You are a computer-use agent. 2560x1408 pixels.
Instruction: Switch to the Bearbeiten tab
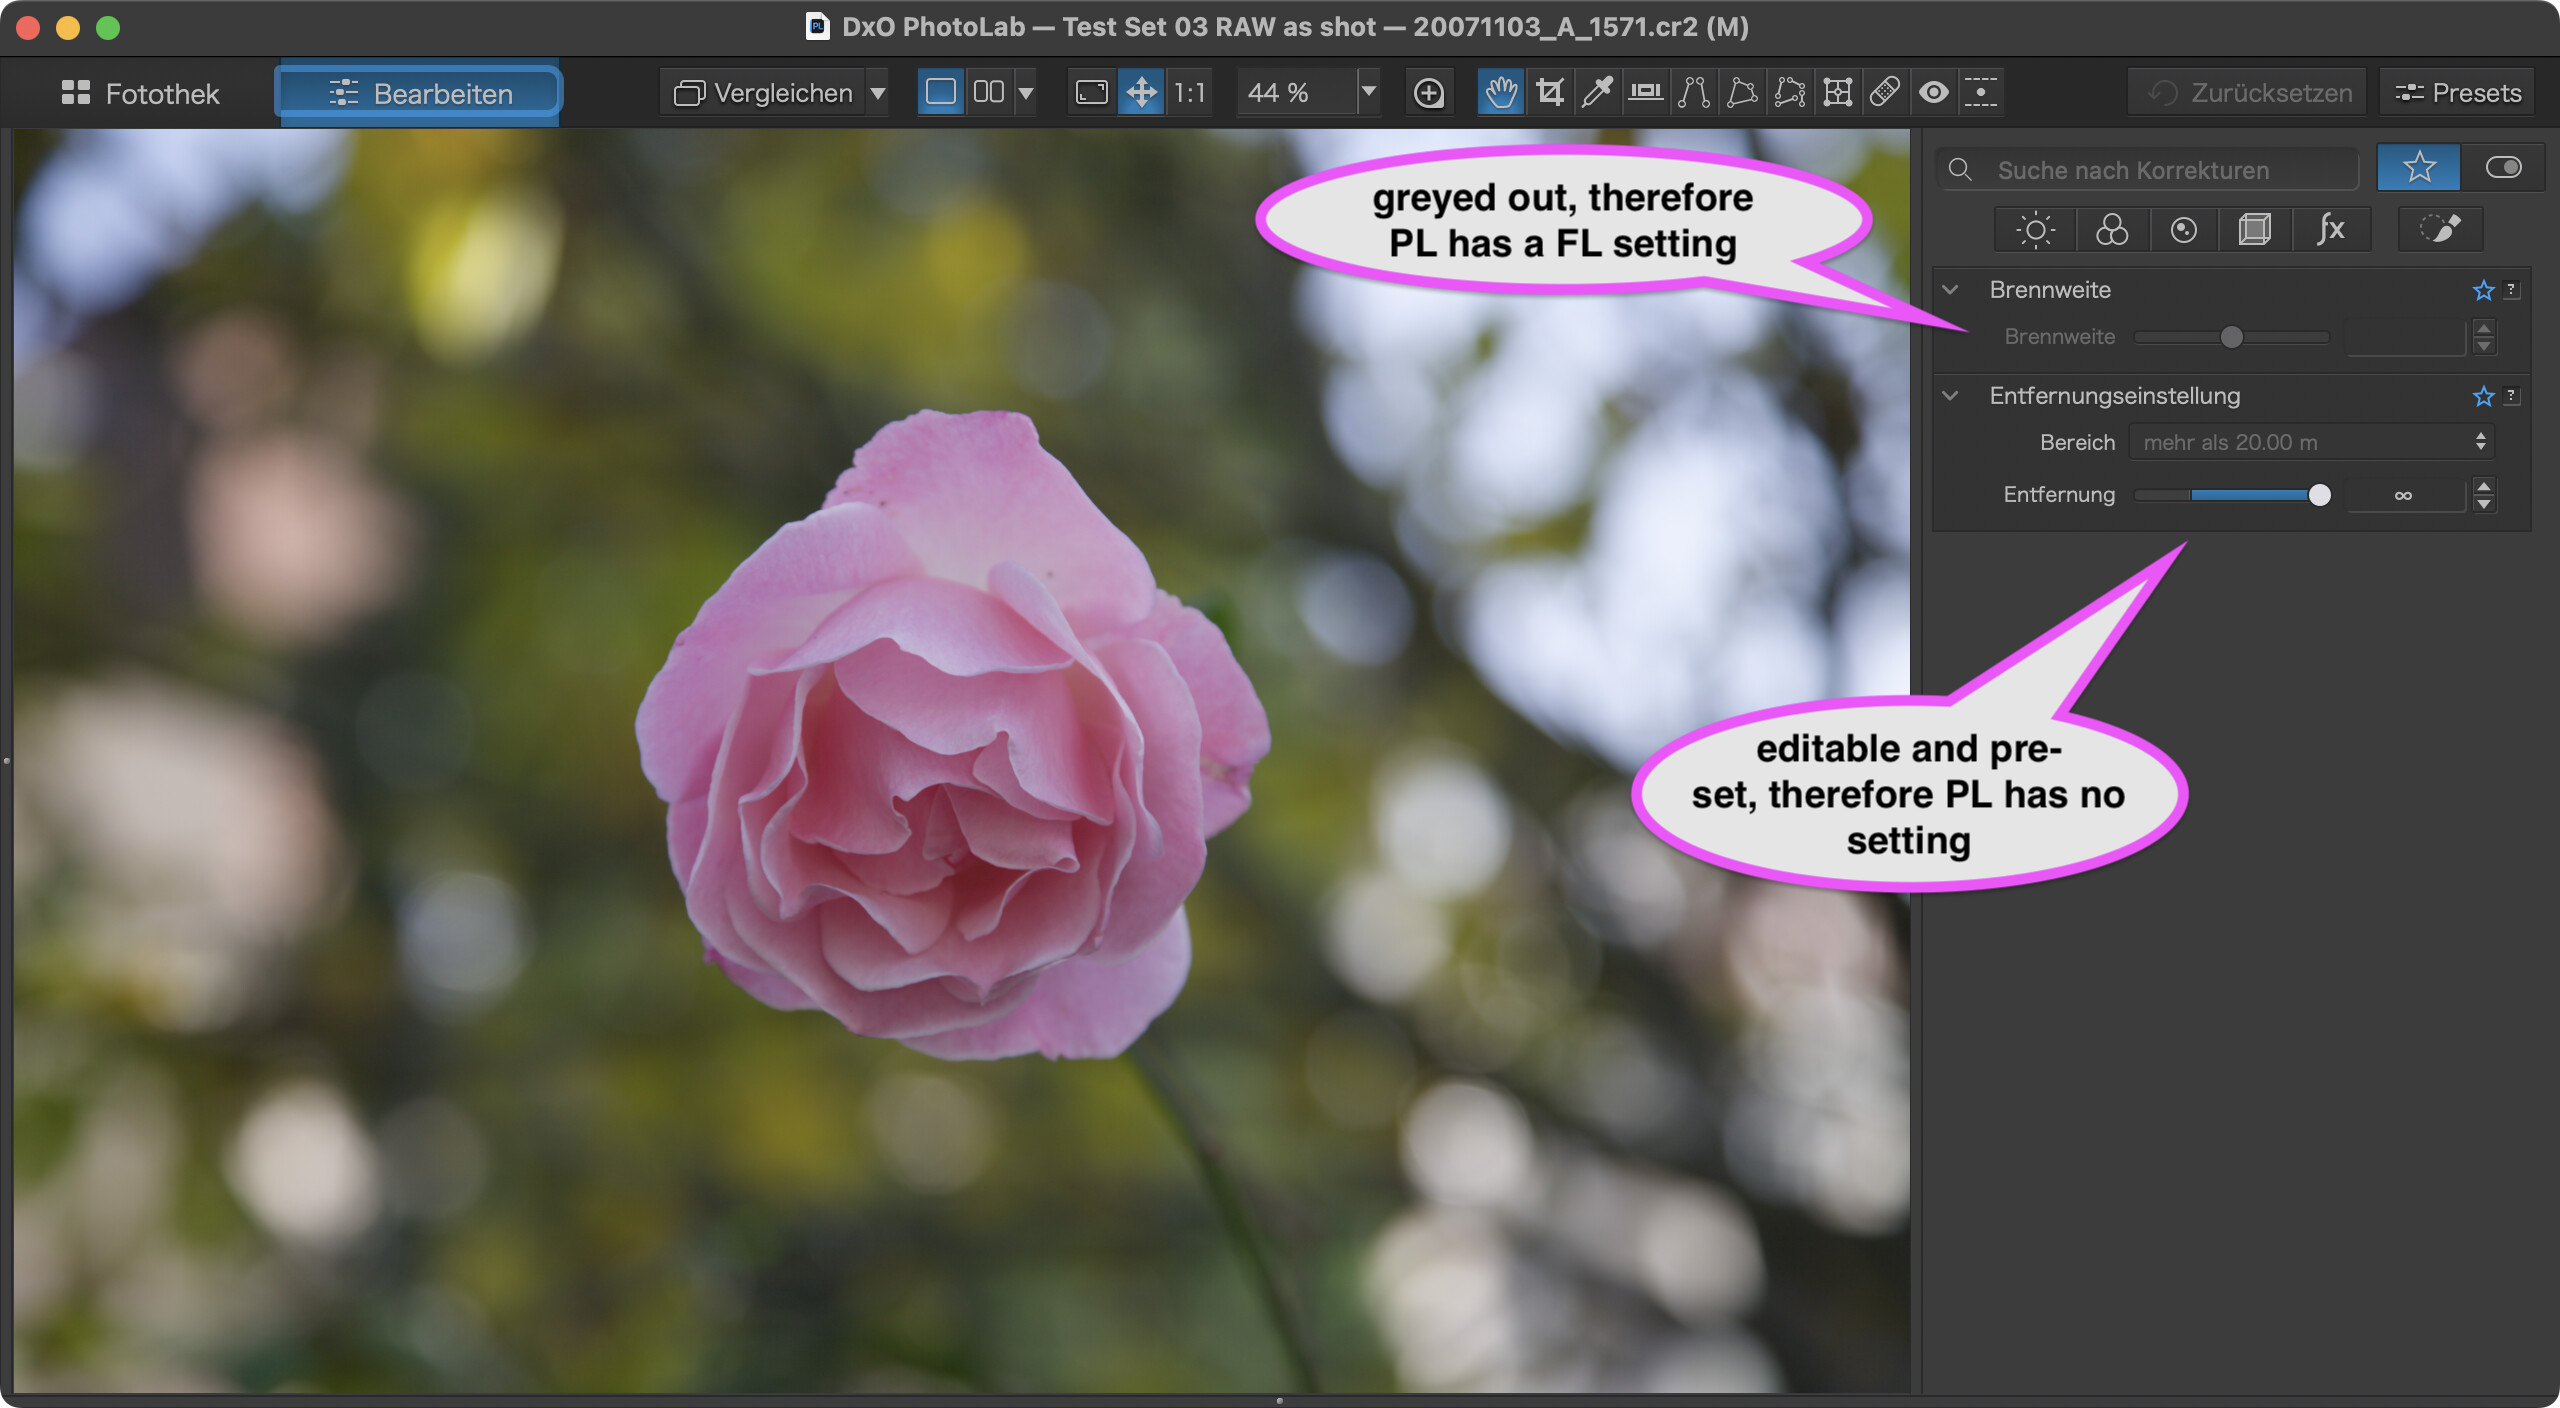(420, 94)
